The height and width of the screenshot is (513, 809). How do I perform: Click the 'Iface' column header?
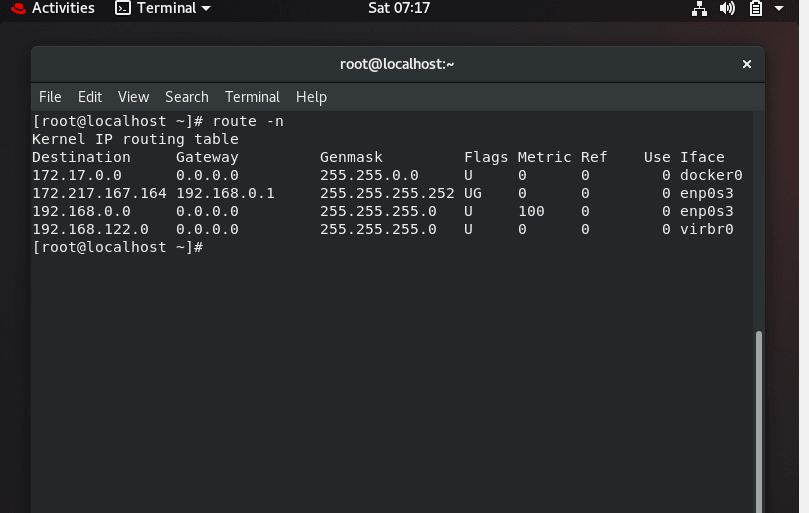click(x=702, y=157)
